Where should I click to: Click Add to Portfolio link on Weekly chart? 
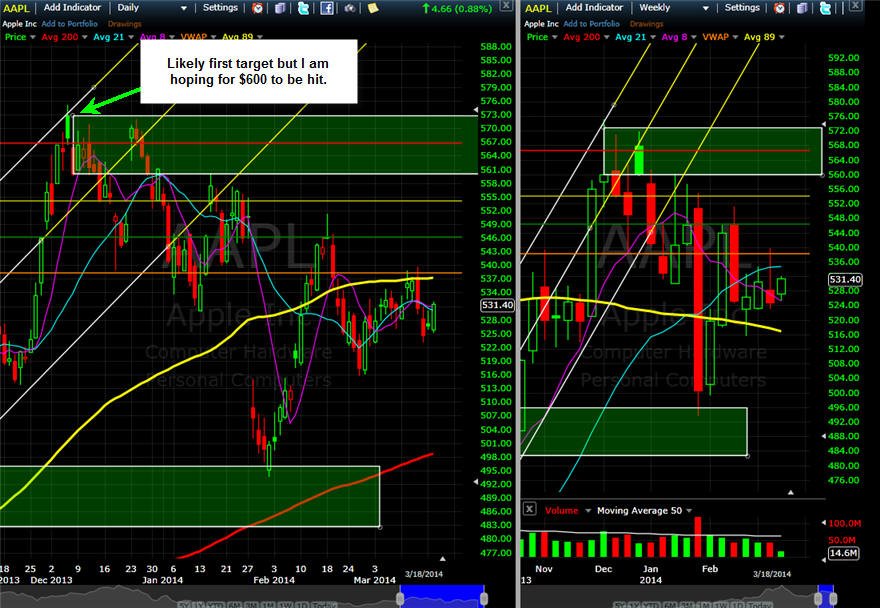tap(592, 24)
